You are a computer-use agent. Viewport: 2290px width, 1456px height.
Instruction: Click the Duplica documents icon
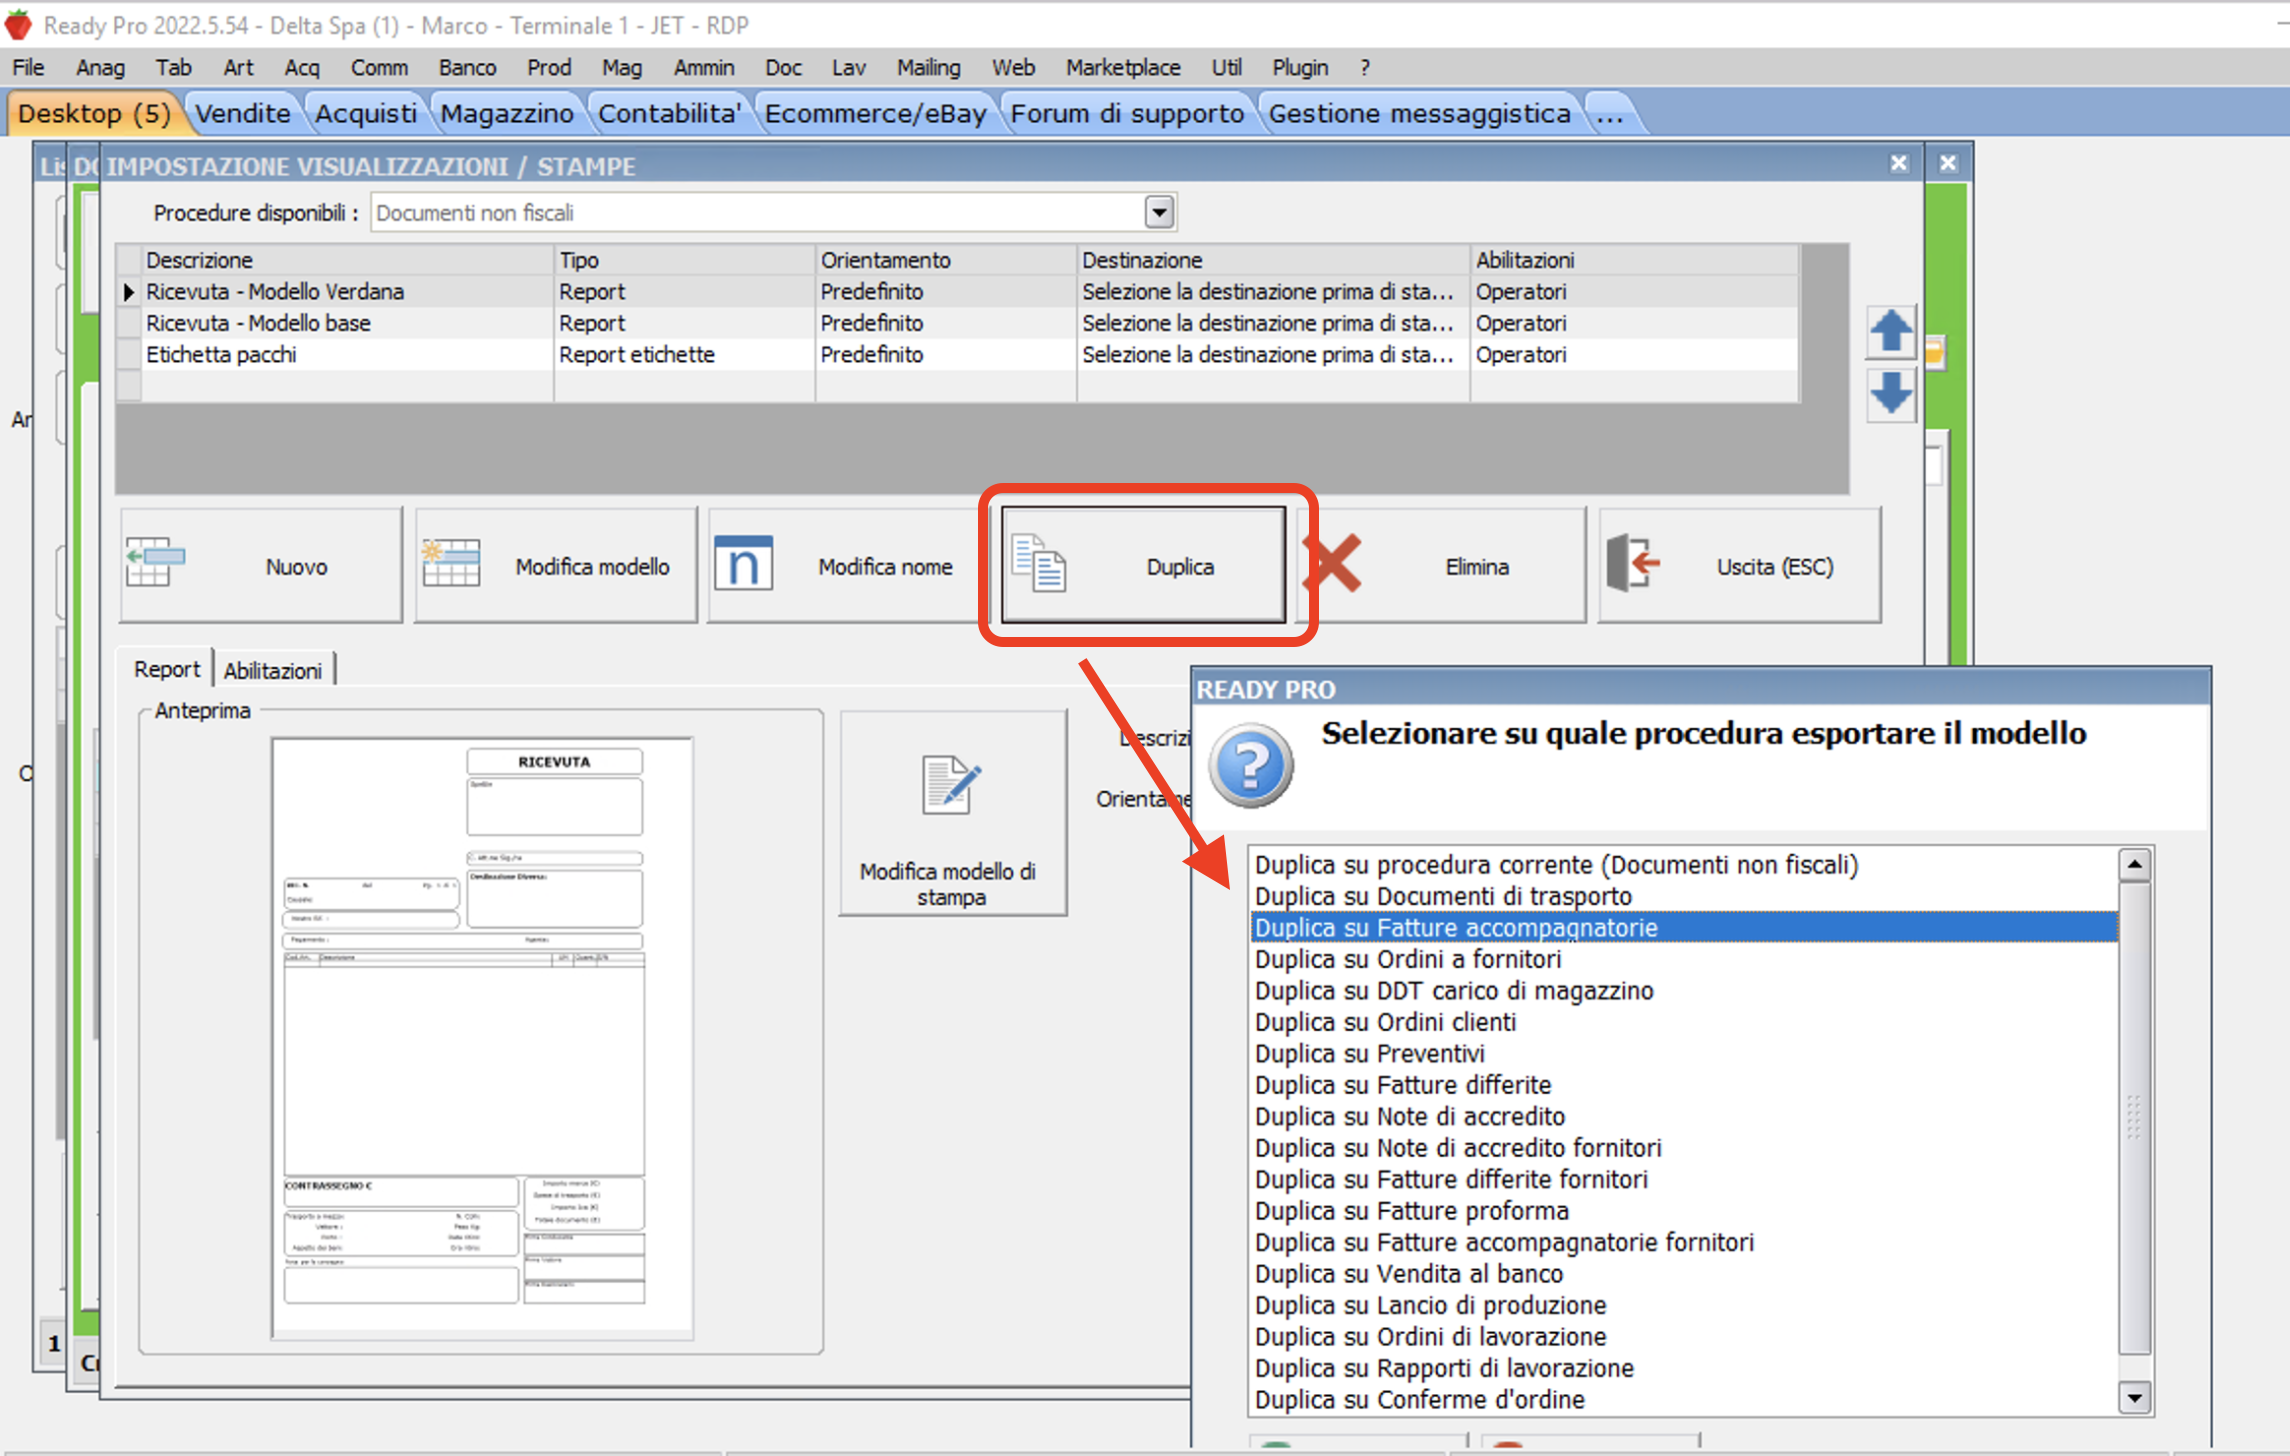click(x=1038, y=563)
